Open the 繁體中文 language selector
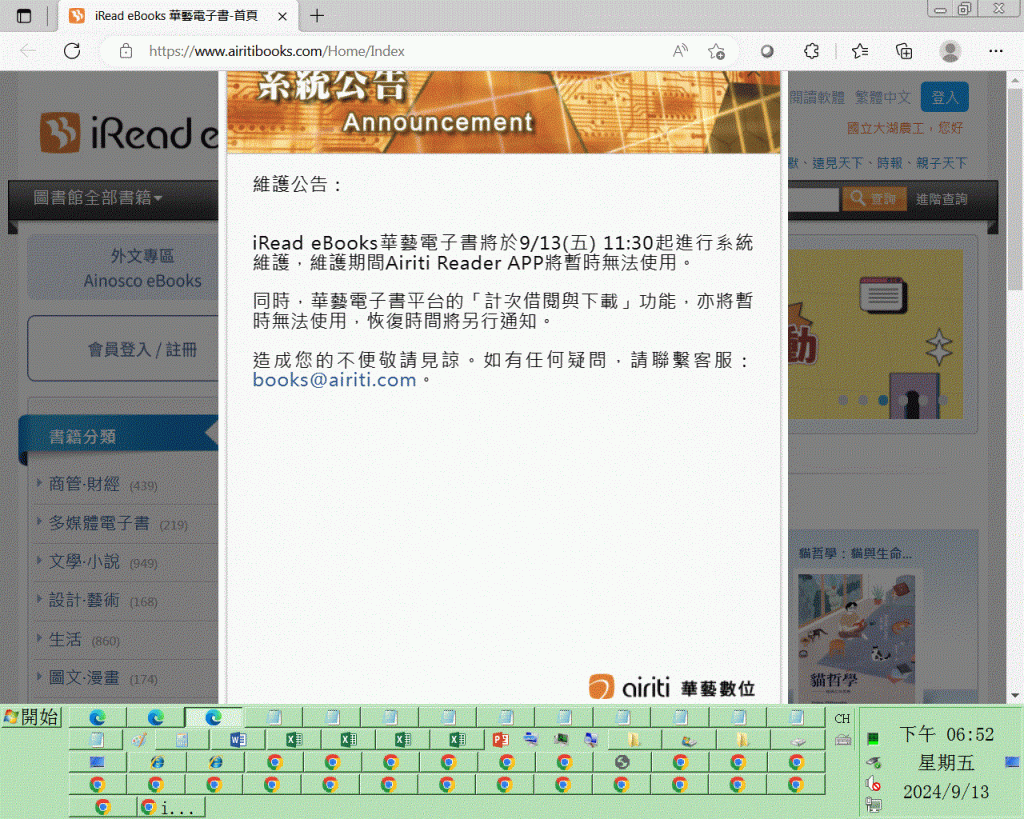1024x819 pixels. click(x=882, y=97)
